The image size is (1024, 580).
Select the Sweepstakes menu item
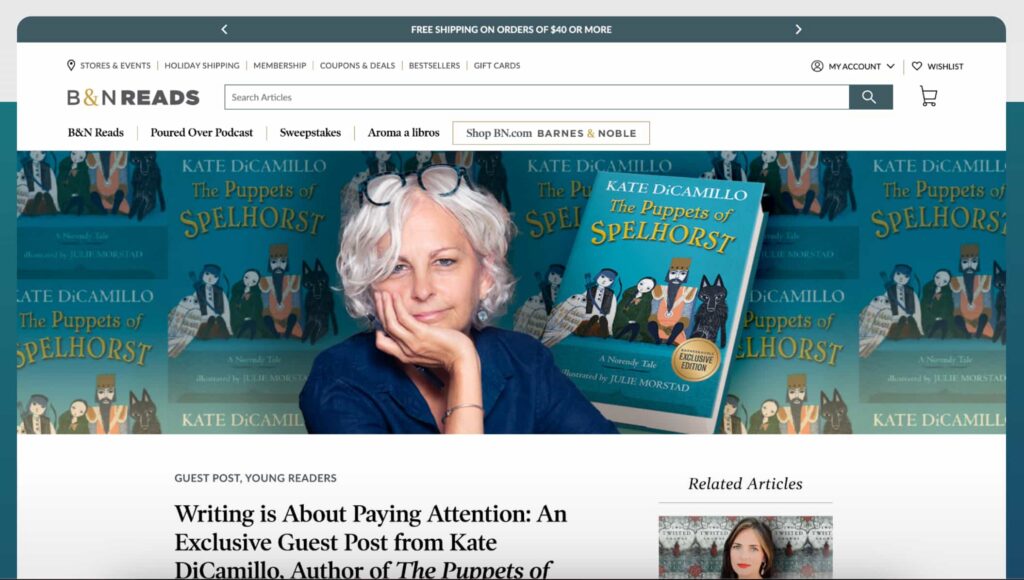[310, 133]
